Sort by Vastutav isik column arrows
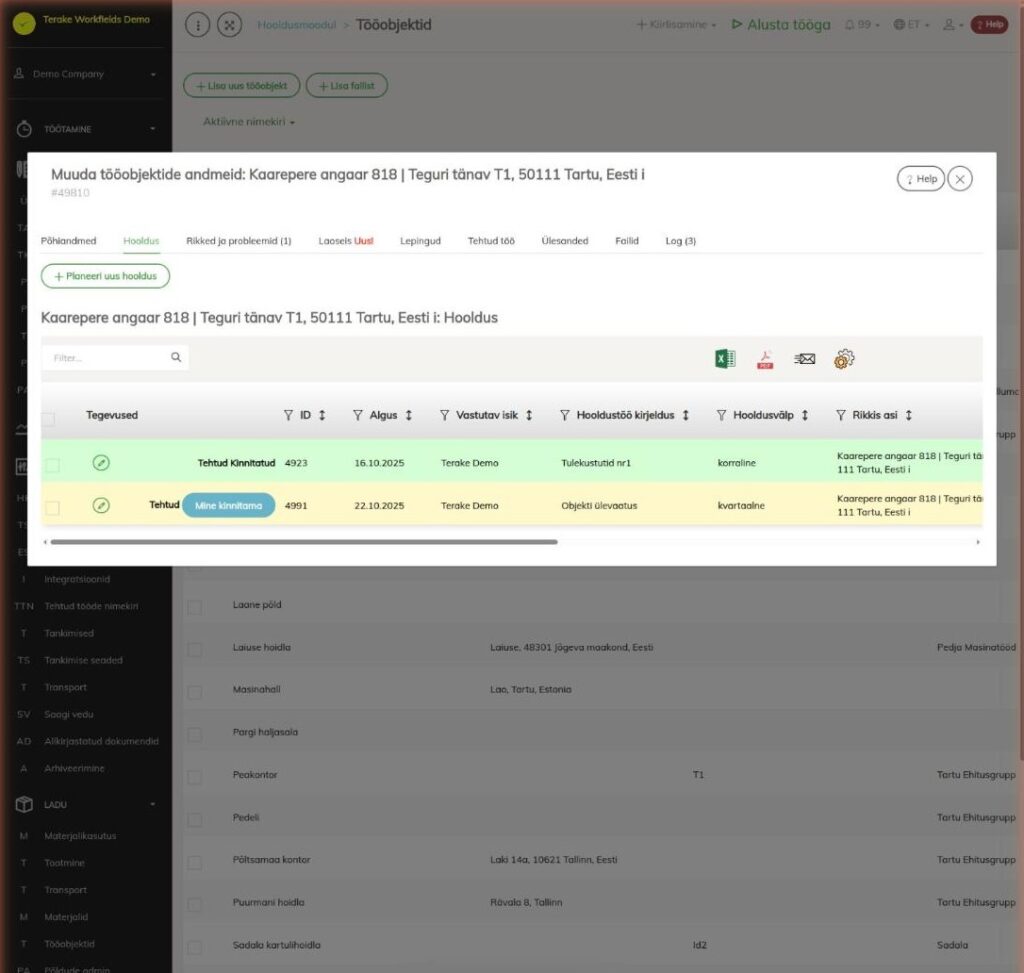 coord(529,415)
